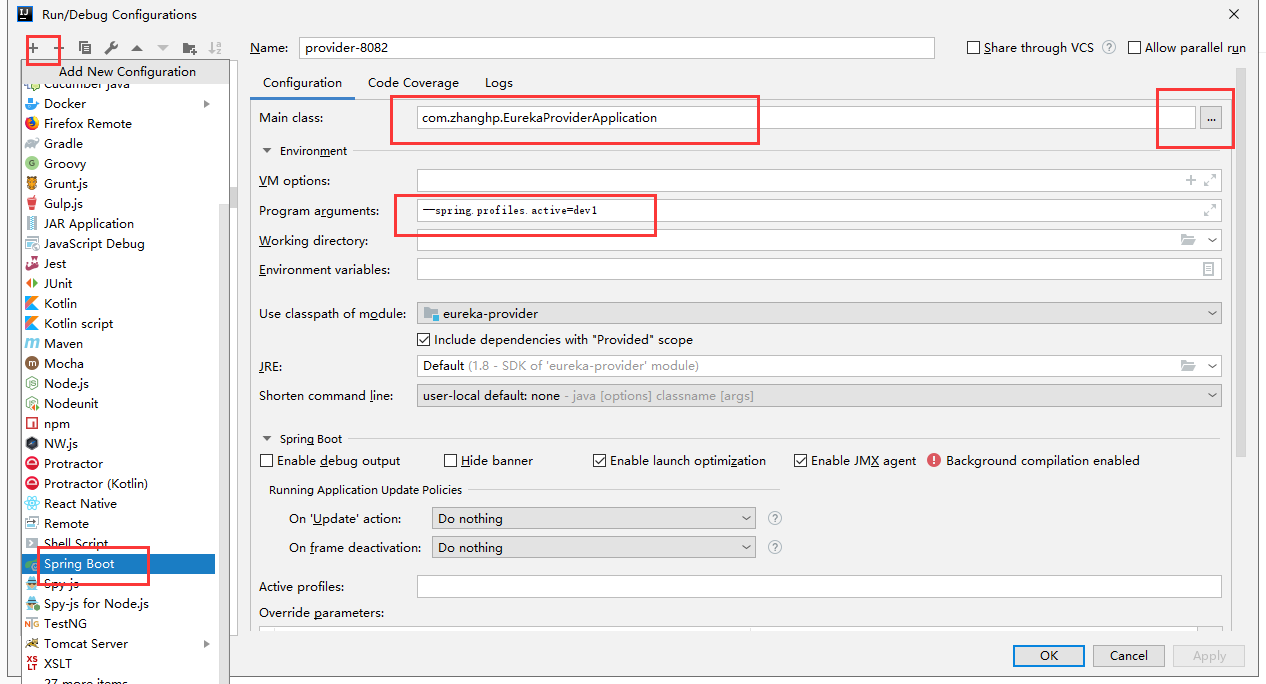Click the Sort configurations icon
Screen dimensions: 1266x684
point(215,47)
